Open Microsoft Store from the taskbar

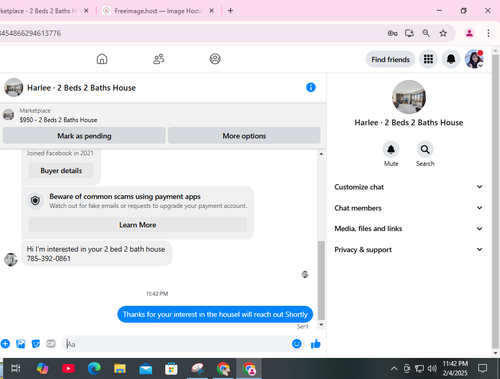click(x=171, y=368)
